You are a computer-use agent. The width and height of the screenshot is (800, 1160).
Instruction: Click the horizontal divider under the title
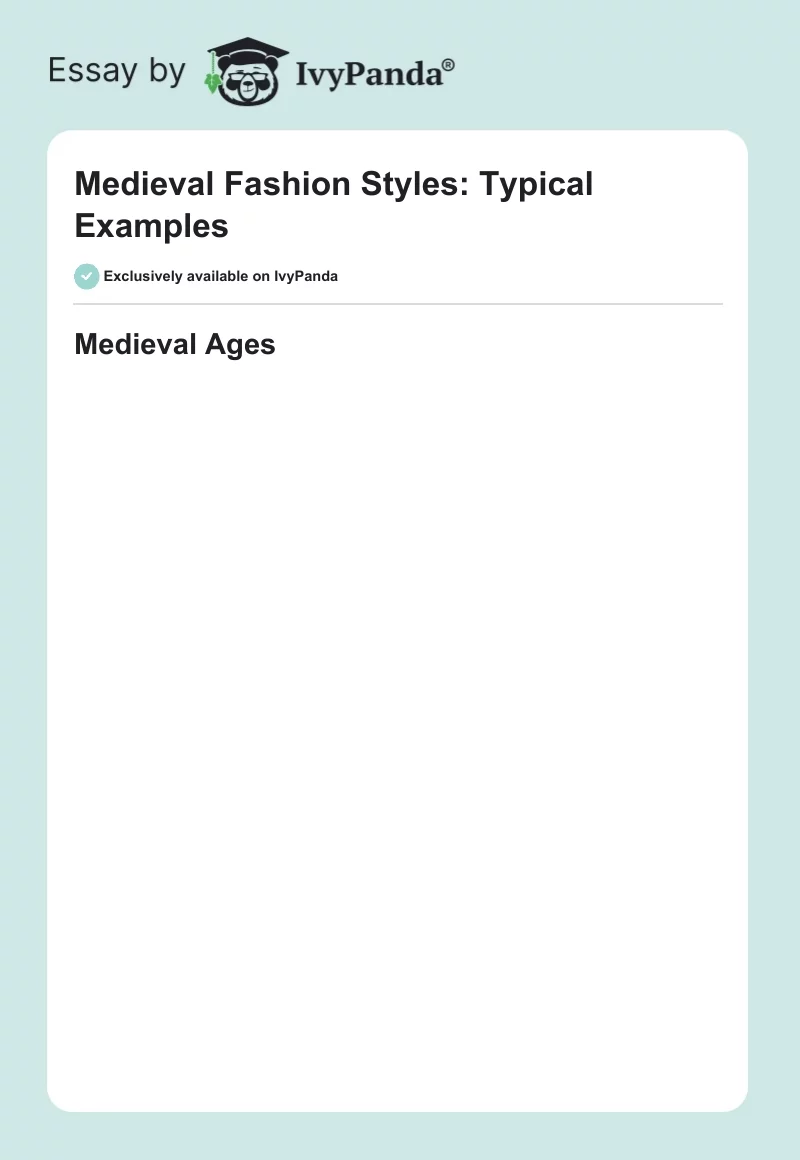(398, 303)
